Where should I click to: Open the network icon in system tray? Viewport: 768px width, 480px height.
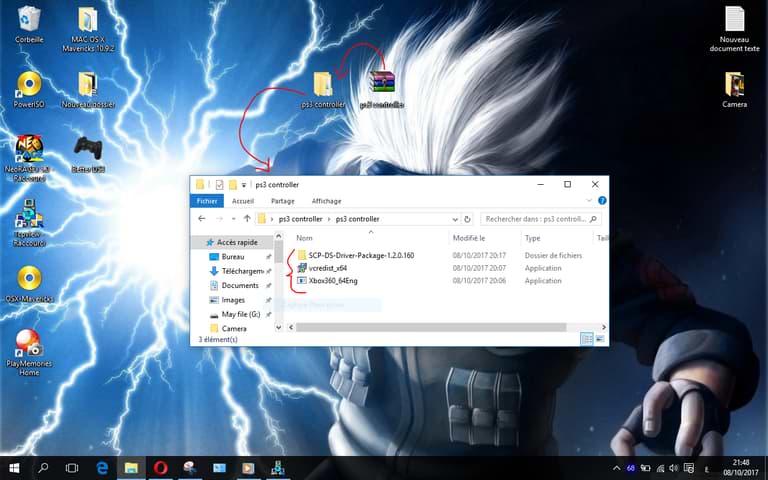pos(660,468)
